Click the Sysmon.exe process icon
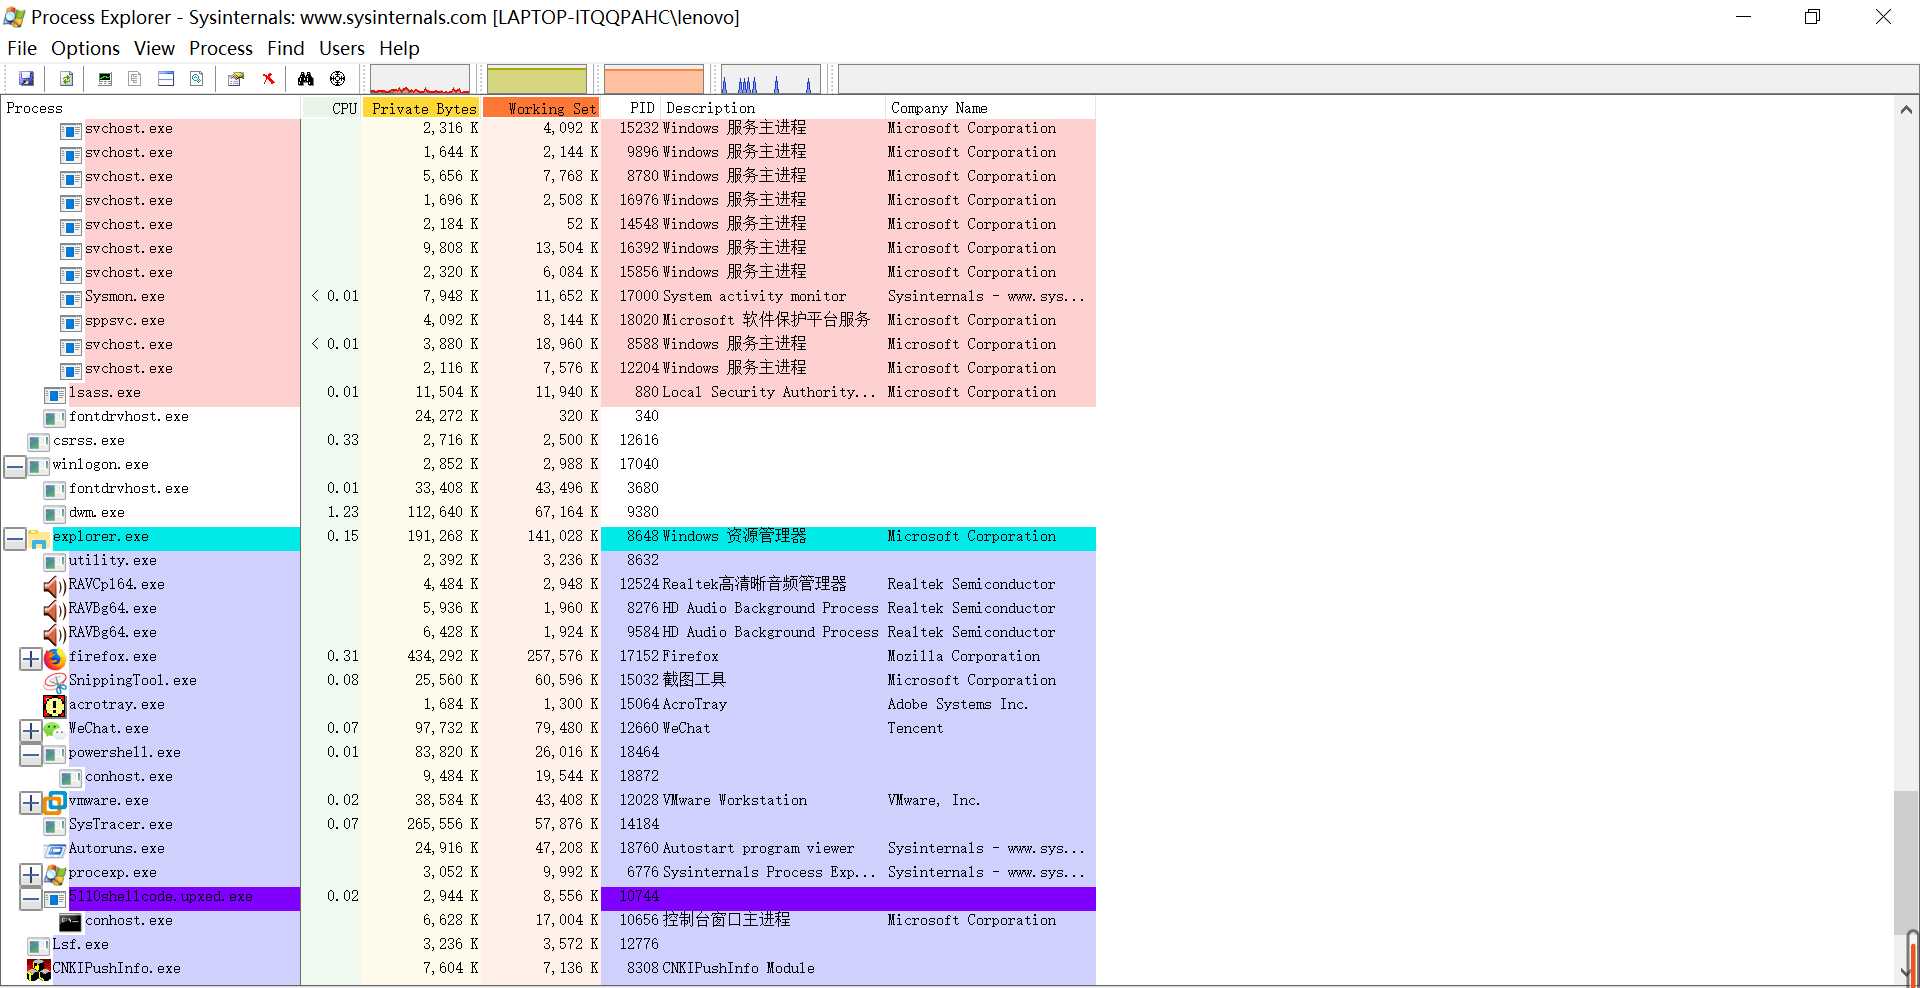Image resolution: width=1920 pixels, height=988 pixels. [x=70, y=298]
